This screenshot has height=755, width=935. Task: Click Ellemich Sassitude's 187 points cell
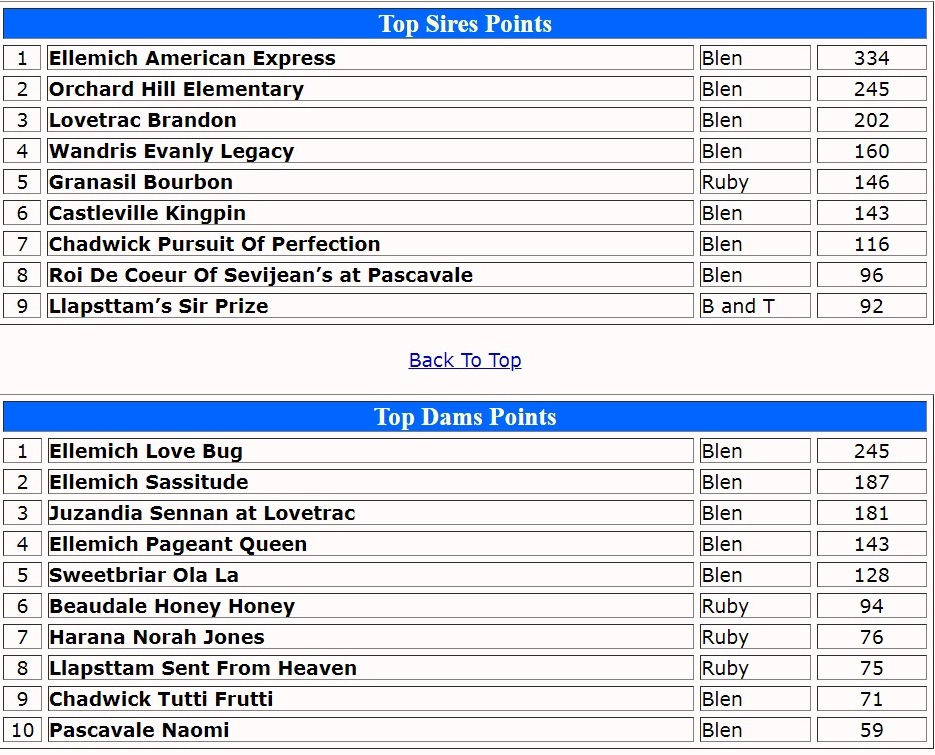871,482
